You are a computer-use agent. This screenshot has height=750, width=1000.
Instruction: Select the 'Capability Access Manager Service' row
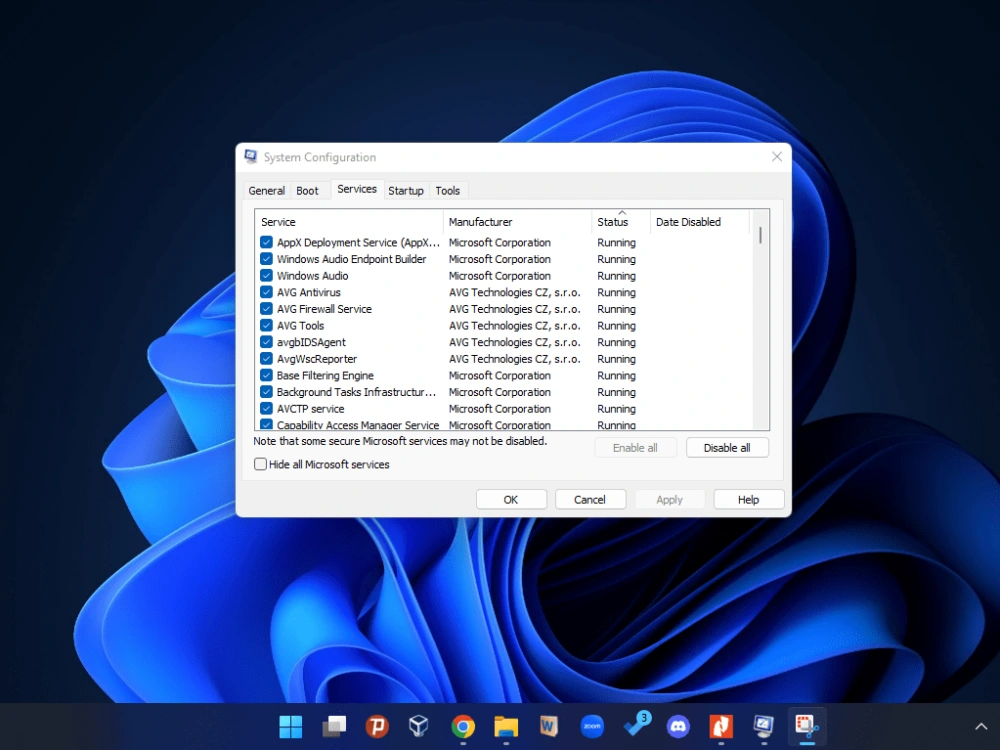coord(504,424)
